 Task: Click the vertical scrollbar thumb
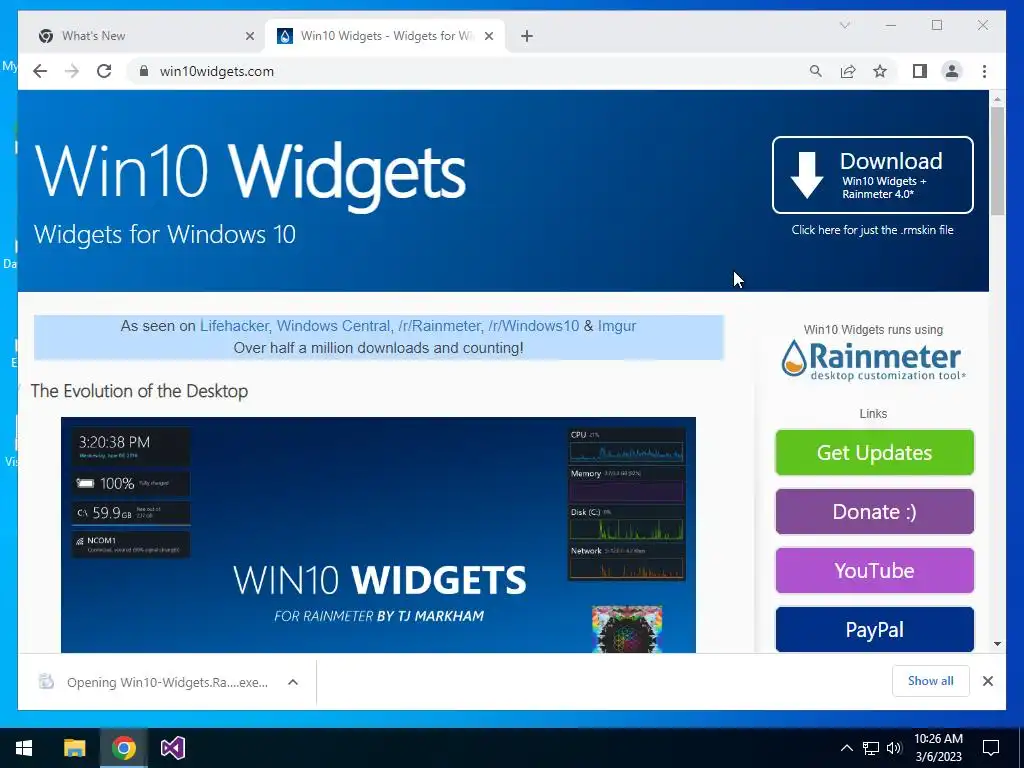point(997,161)
